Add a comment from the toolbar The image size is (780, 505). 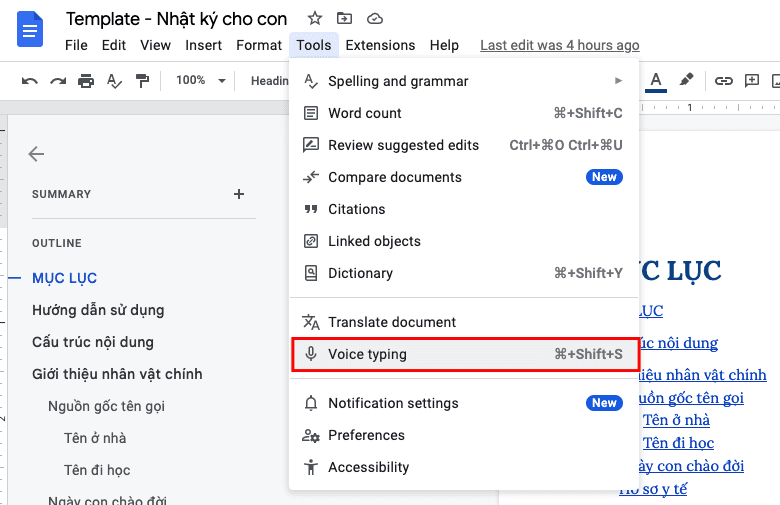click(752, 81)
